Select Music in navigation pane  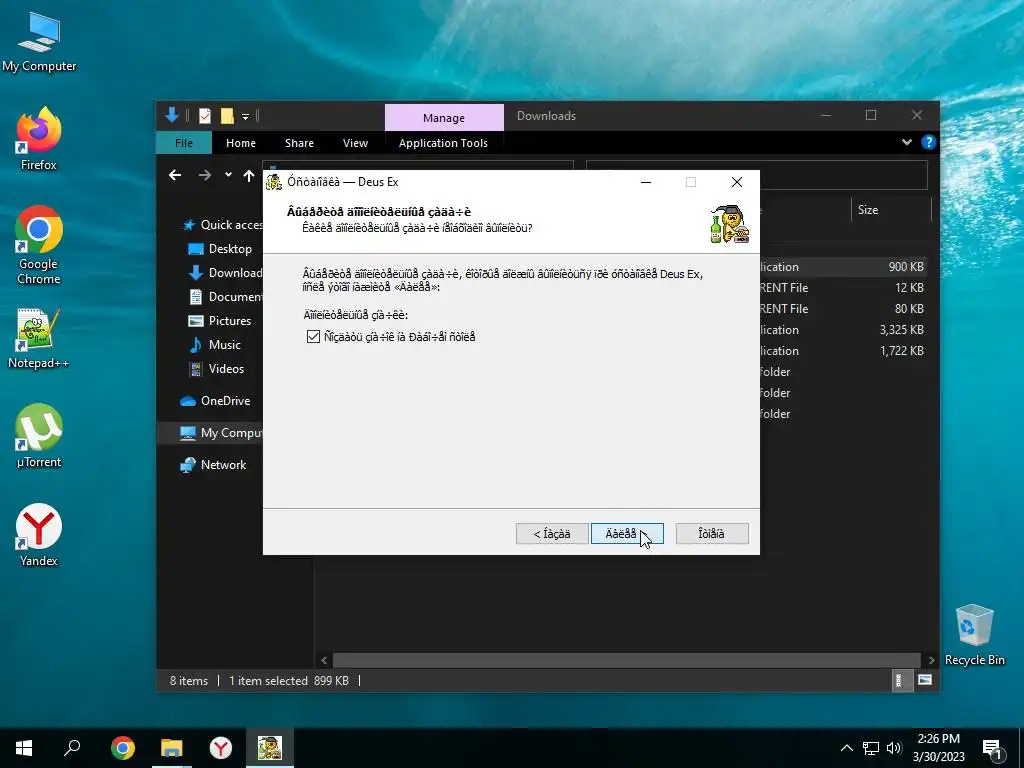pyautogui.click(x=215, y=345)
